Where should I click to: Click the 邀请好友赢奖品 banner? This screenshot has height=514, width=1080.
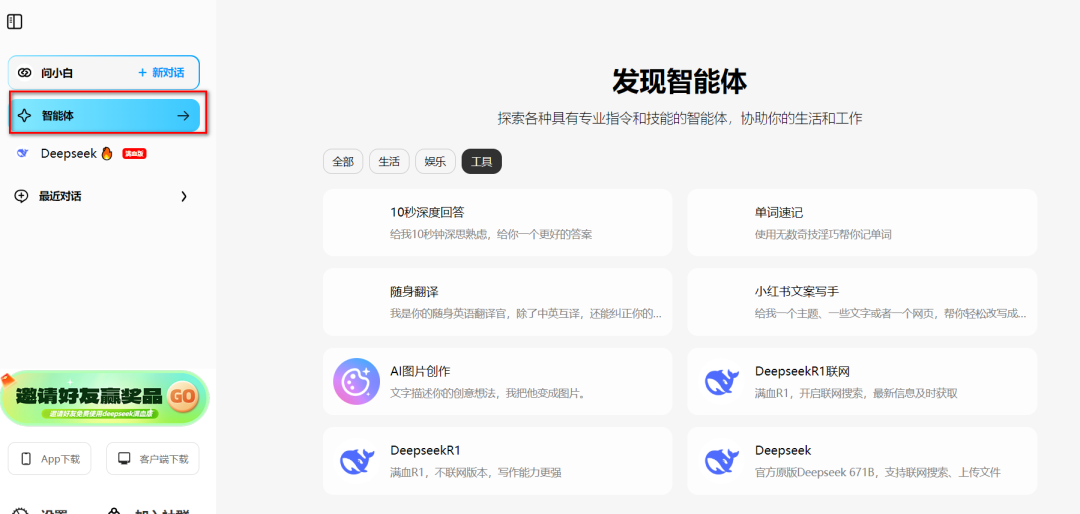pos(103,398)
